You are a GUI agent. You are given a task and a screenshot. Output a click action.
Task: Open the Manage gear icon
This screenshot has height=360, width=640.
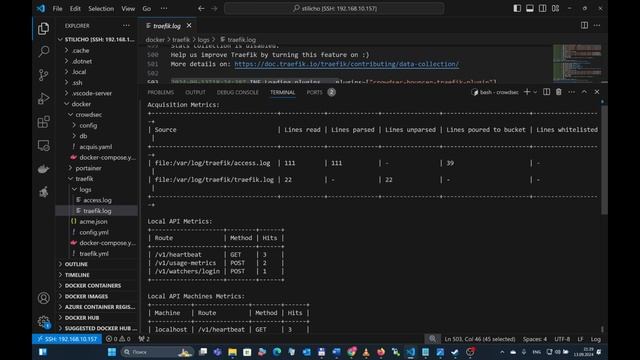point(43,322)
